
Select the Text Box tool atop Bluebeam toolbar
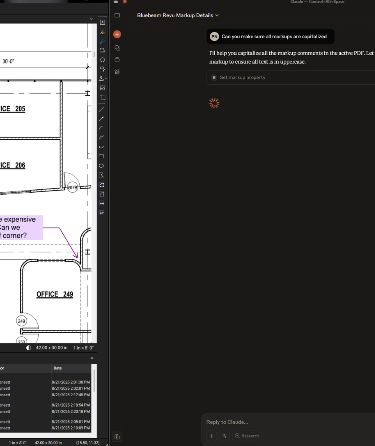(102, 22)
